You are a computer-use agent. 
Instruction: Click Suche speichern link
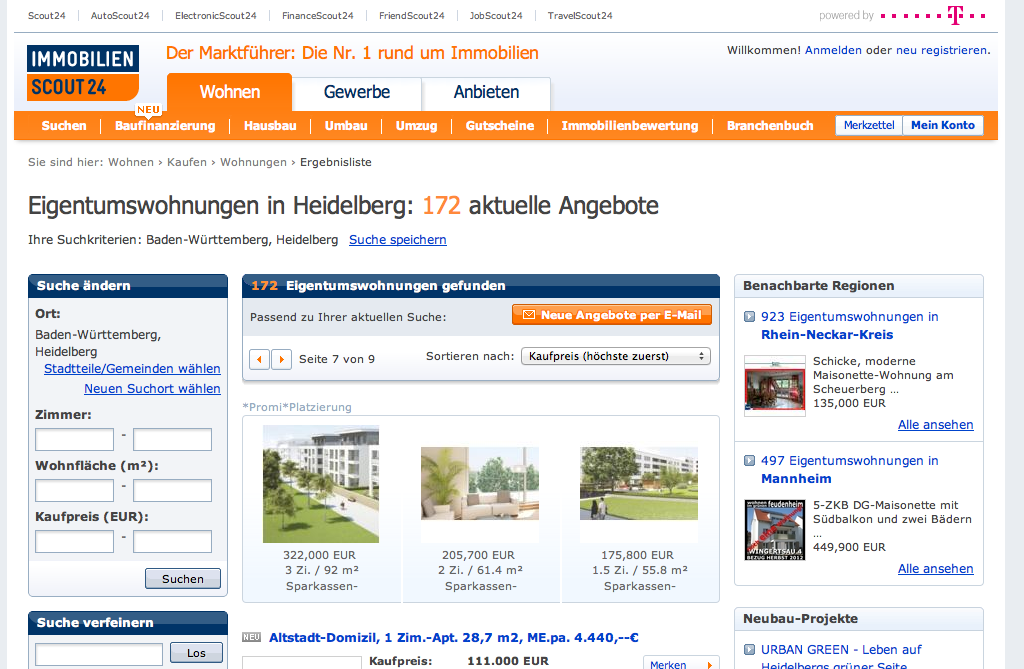[398, 240]
